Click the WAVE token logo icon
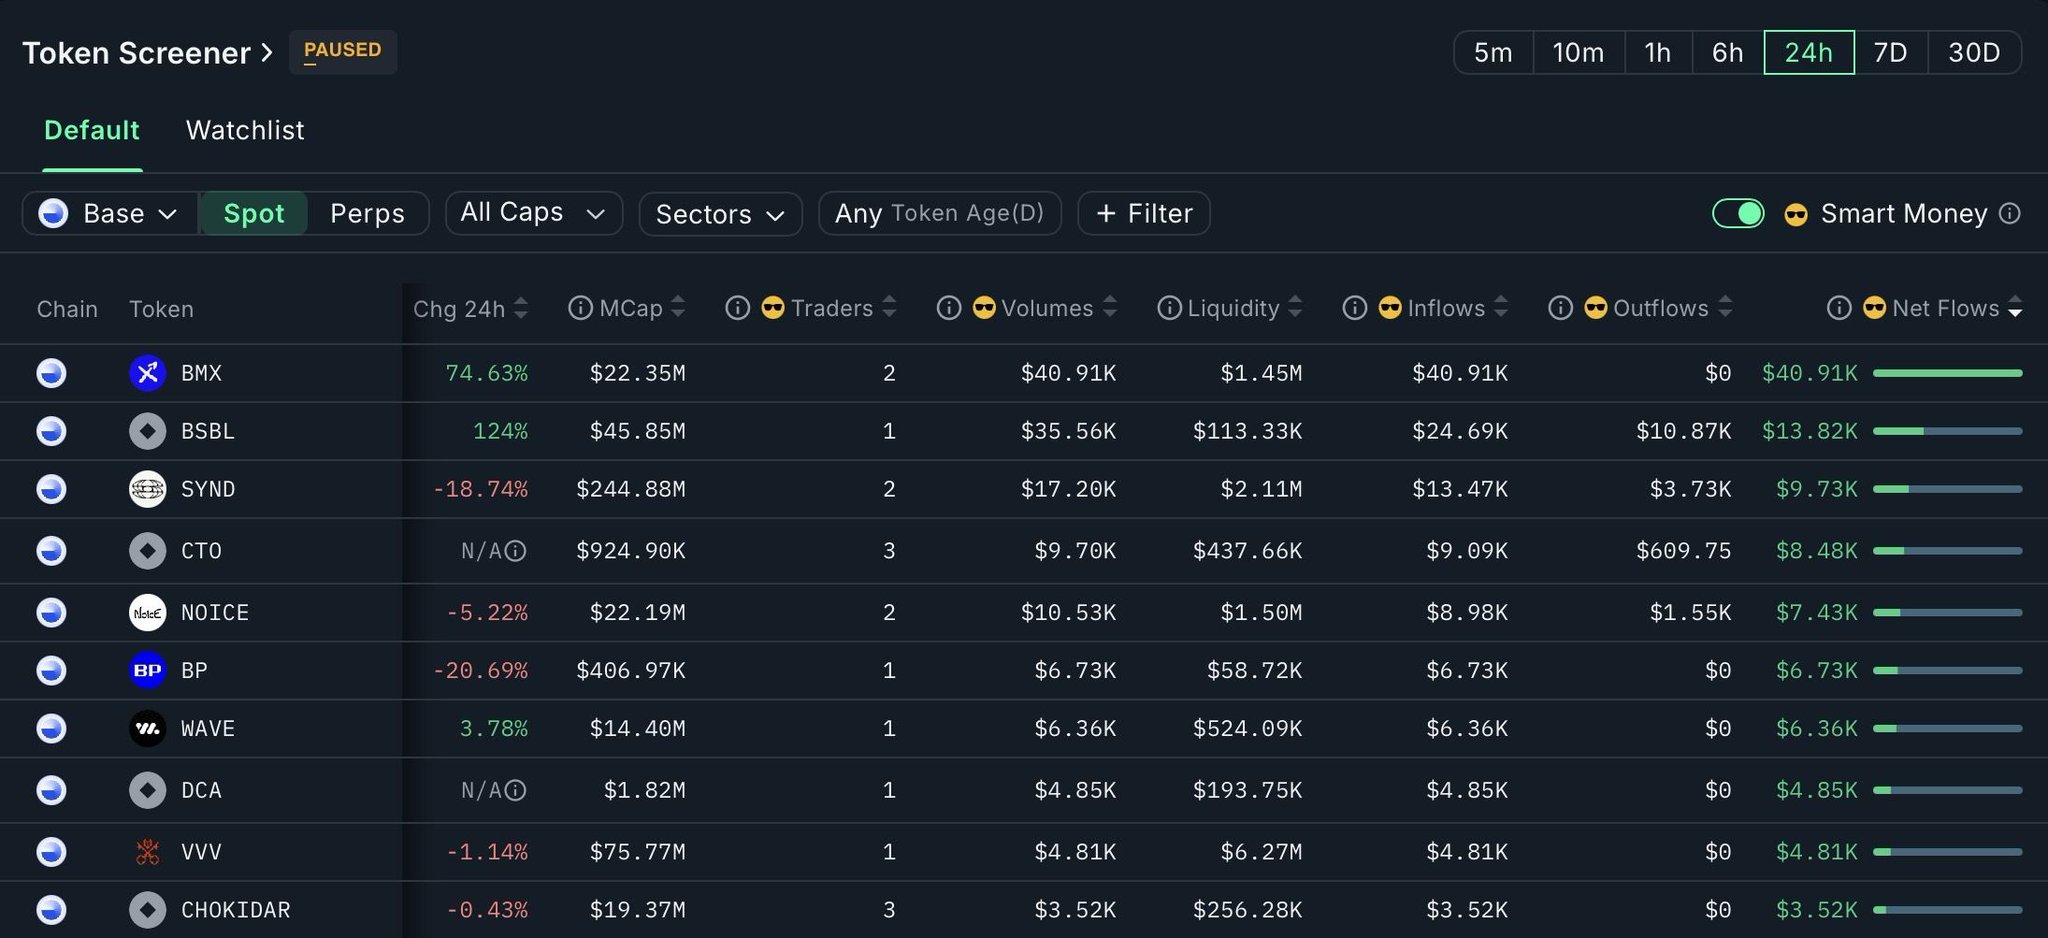 tap(147, 728)
